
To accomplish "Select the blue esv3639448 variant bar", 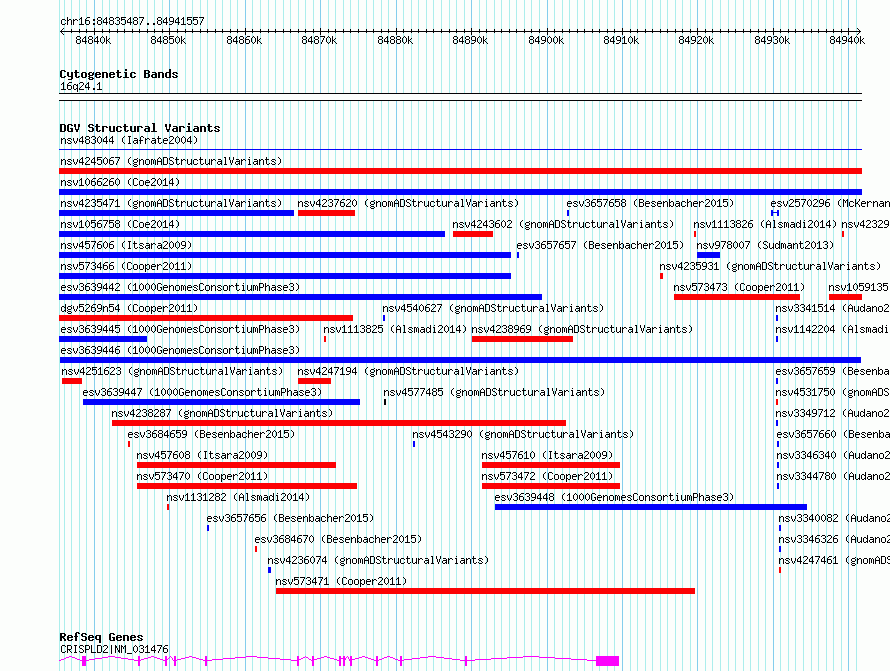I will [651, 507].
